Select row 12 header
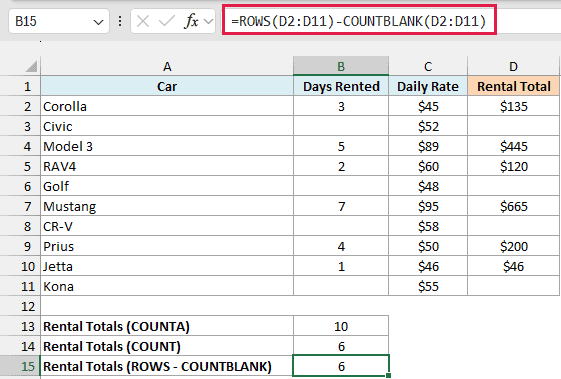This screenshot has width=561, height=379. tap(20, 306)
